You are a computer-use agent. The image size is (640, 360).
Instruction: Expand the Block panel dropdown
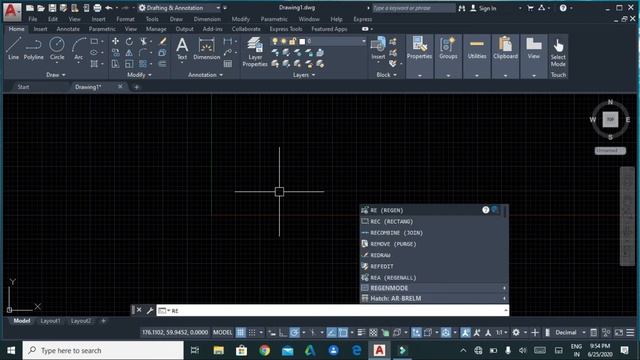[x=386, y=75]
